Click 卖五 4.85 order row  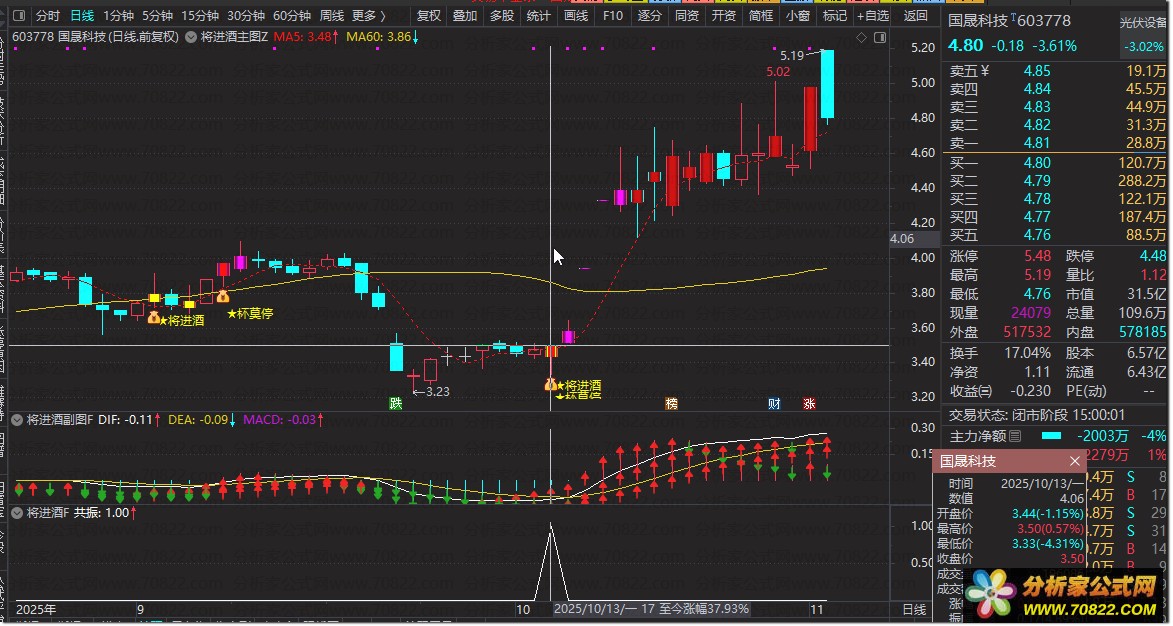(1056, 71)
